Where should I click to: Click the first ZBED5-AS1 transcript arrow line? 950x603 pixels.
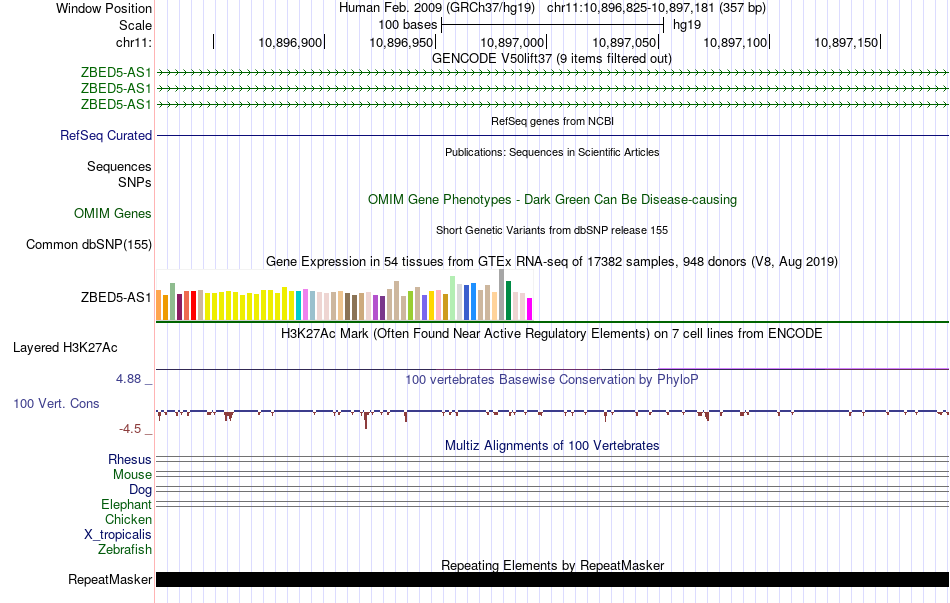pyautogui.click(x=552, y=73)
